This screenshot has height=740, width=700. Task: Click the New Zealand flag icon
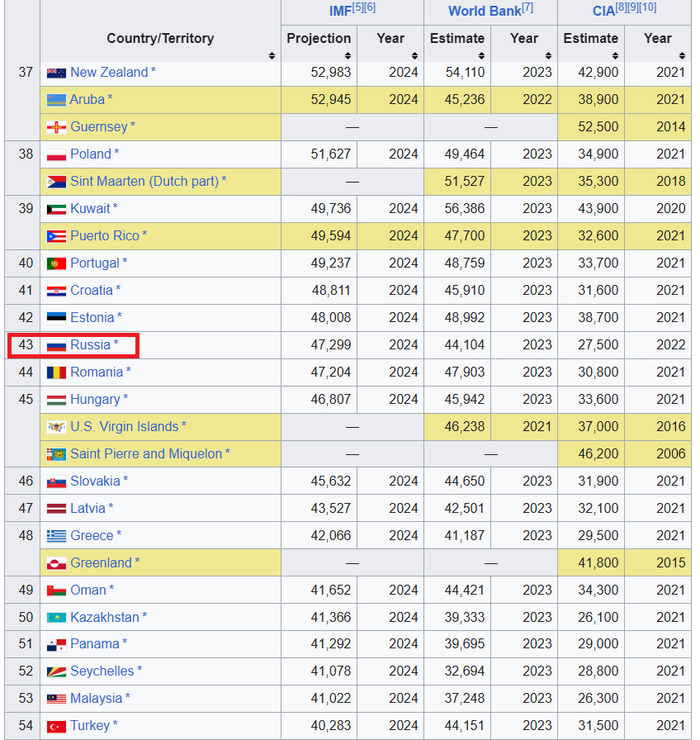[x=56, y=73]
